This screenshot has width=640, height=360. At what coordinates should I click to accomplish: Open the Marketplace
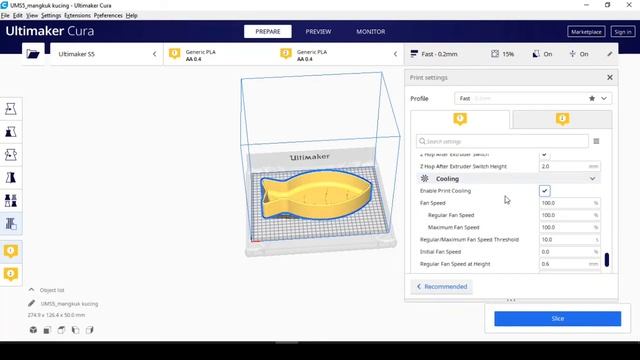pos(586,31)
